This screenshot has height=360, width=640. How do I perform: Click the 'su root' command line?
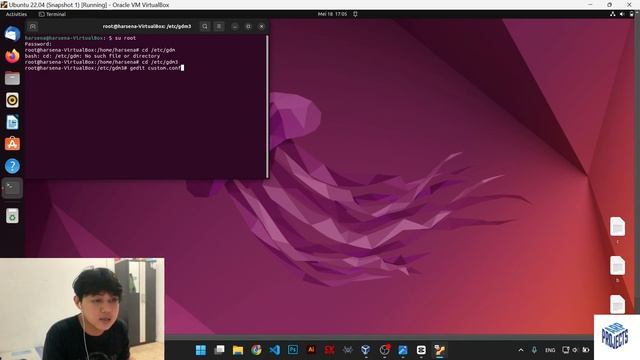[x=80, y=38]
